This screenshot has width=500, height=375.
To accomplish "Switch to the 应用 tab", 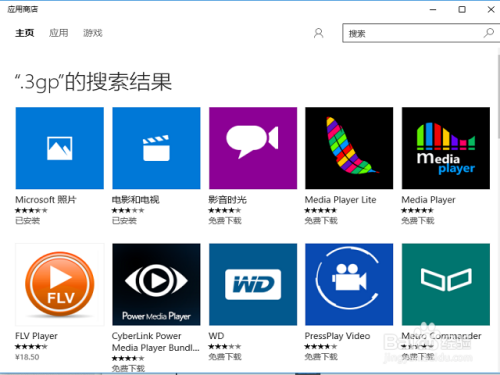I will click(59, 33).
